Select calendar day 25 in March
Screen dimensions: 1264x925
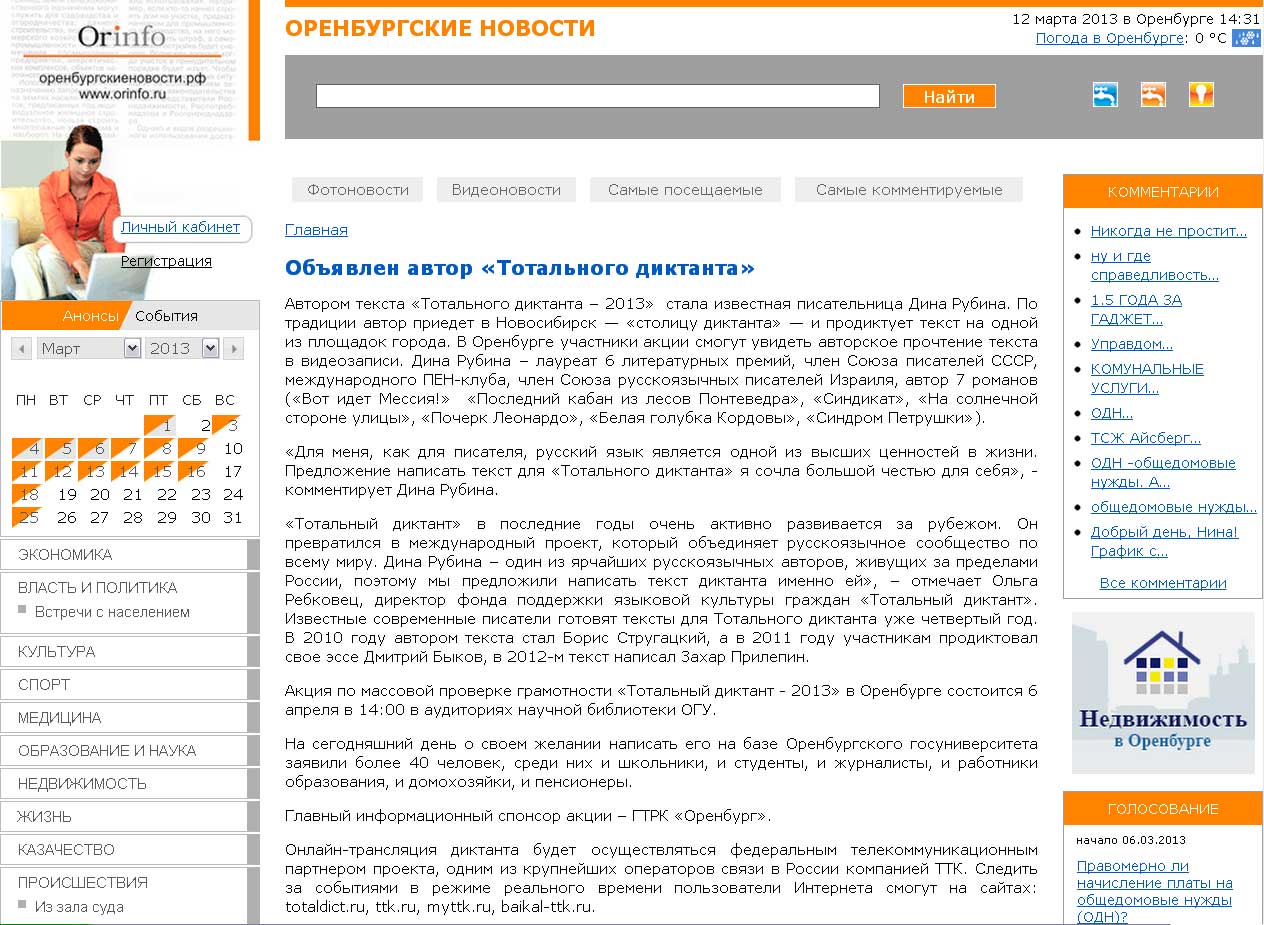[x=27, y=518]
